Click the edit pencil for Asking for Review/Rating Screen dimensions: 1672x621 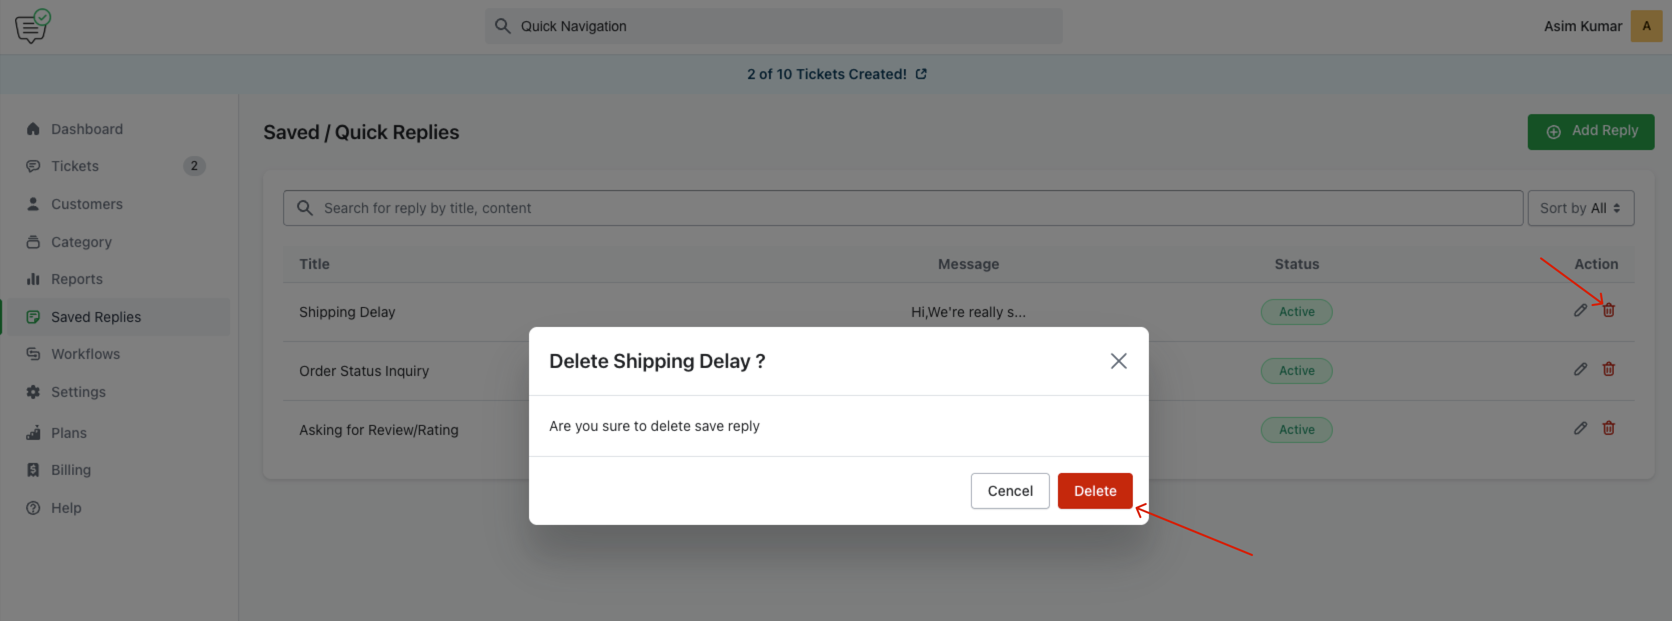pyautogui.click(x=1580, y=428)
